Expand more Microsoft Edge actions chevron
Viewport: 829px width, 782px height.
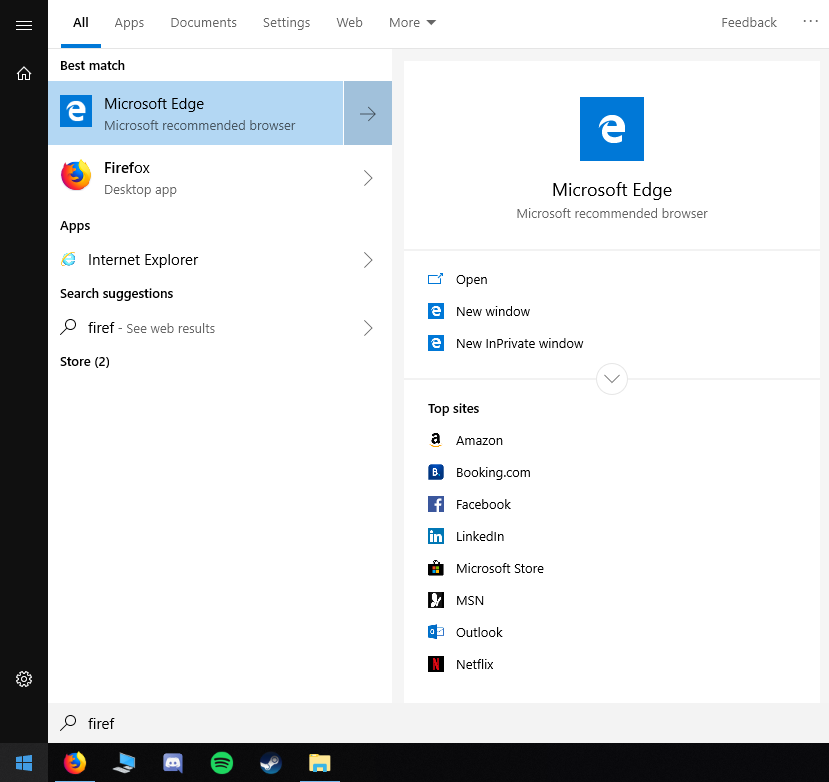tap(611, 379)
